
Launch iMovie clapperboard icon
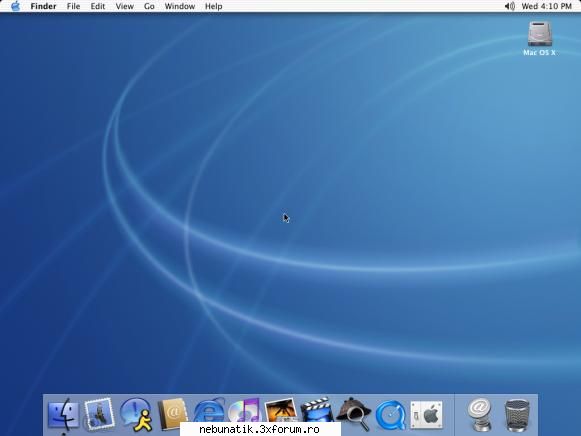coord(317,410)
